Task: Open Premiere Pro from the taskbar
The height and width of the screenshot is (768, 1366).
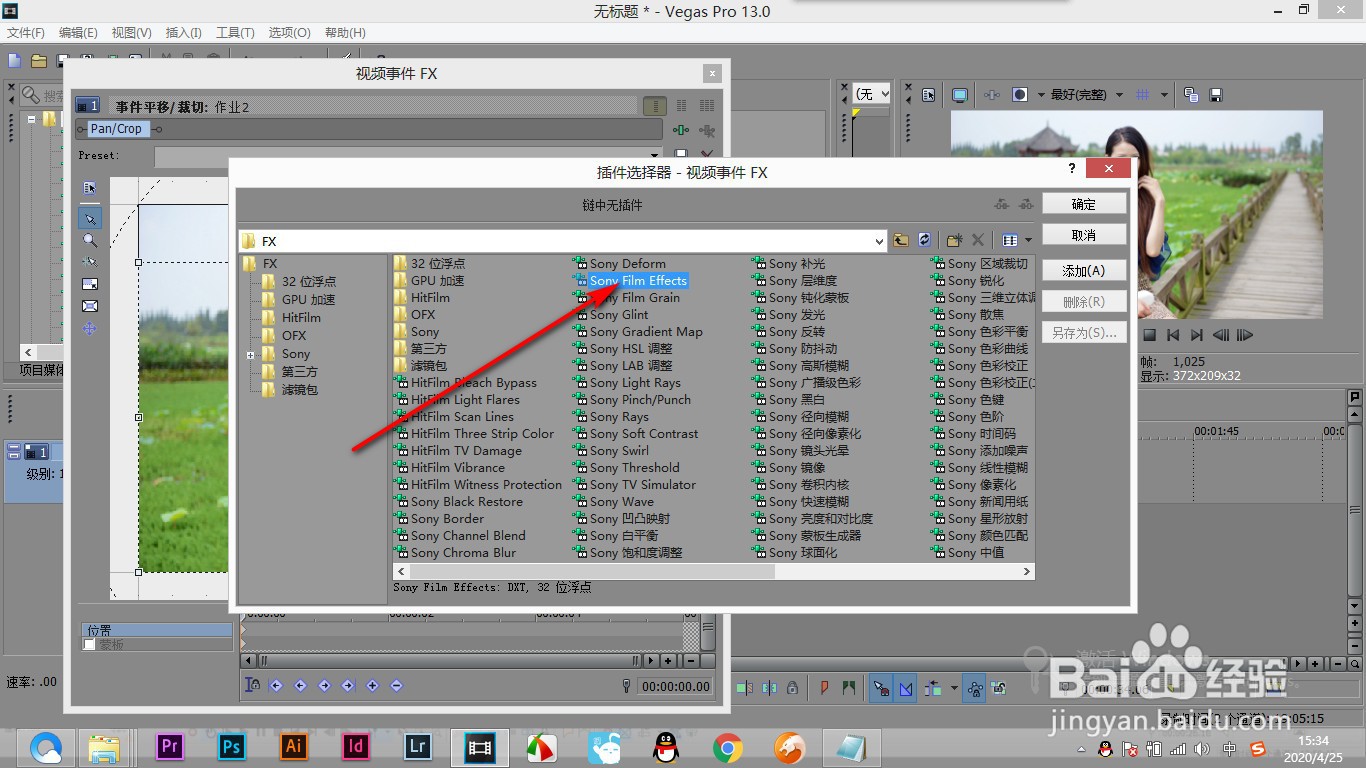Action: [170, 746]
